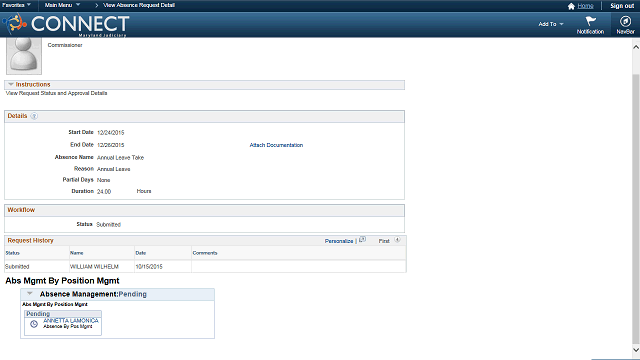Open Request History grid popup icon
This screenshot has width=640, height=360.
[x=362, y=240]
